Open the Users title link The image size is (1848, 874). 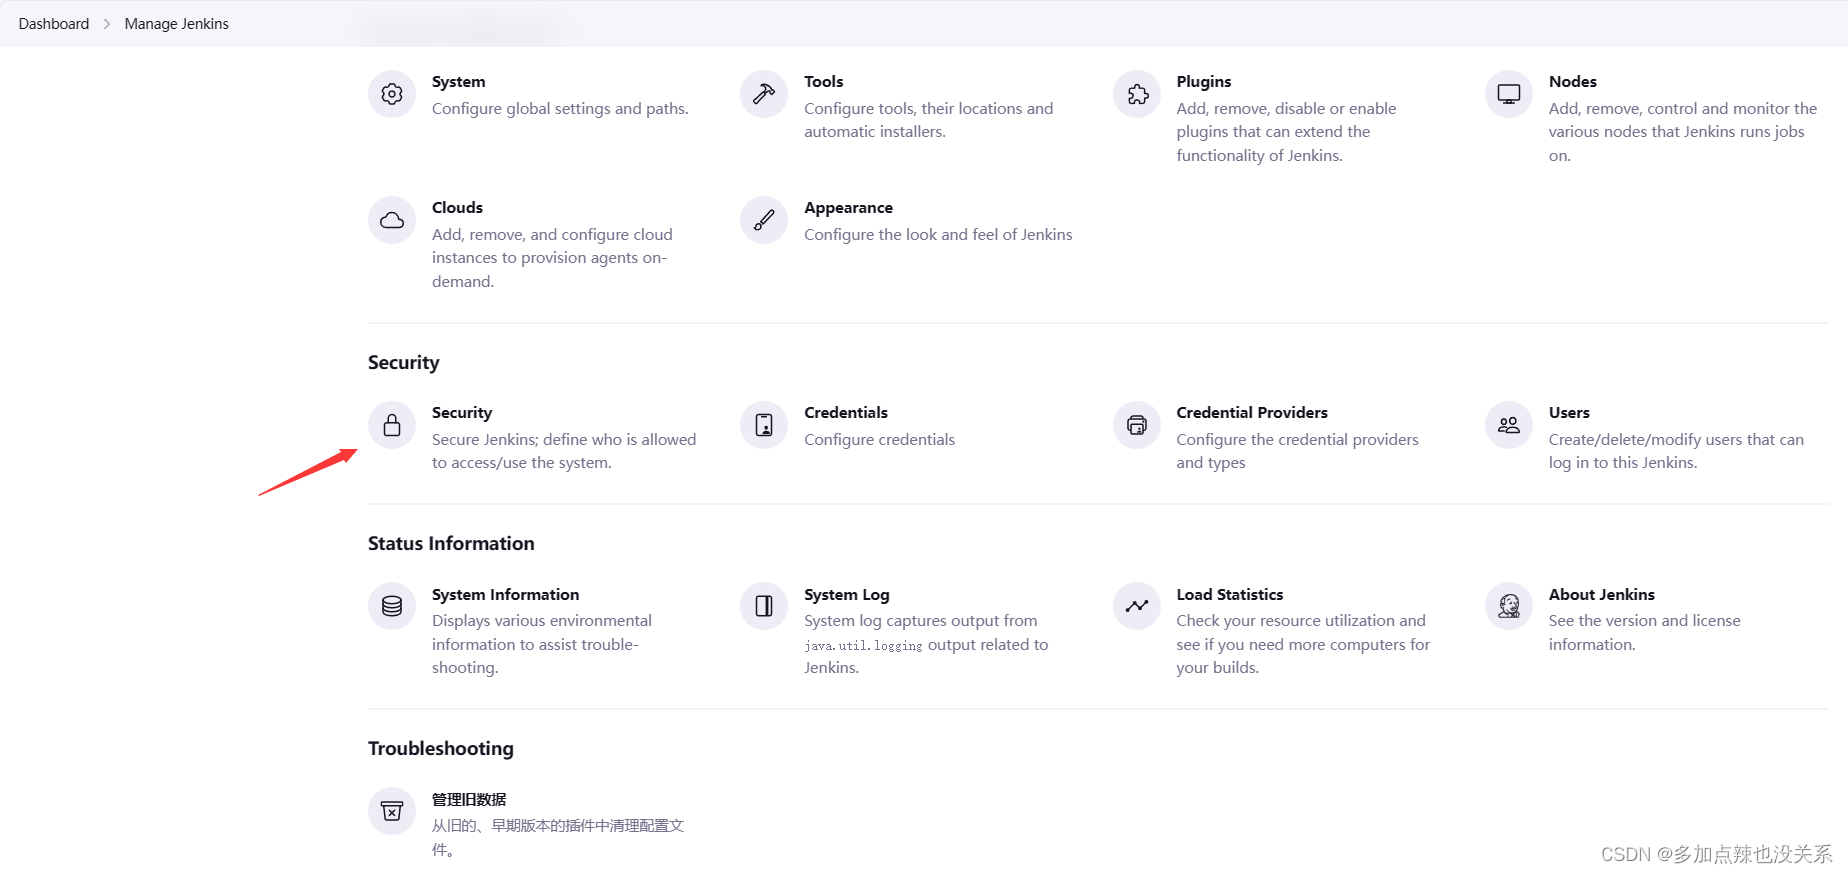tap(1569, 413)
